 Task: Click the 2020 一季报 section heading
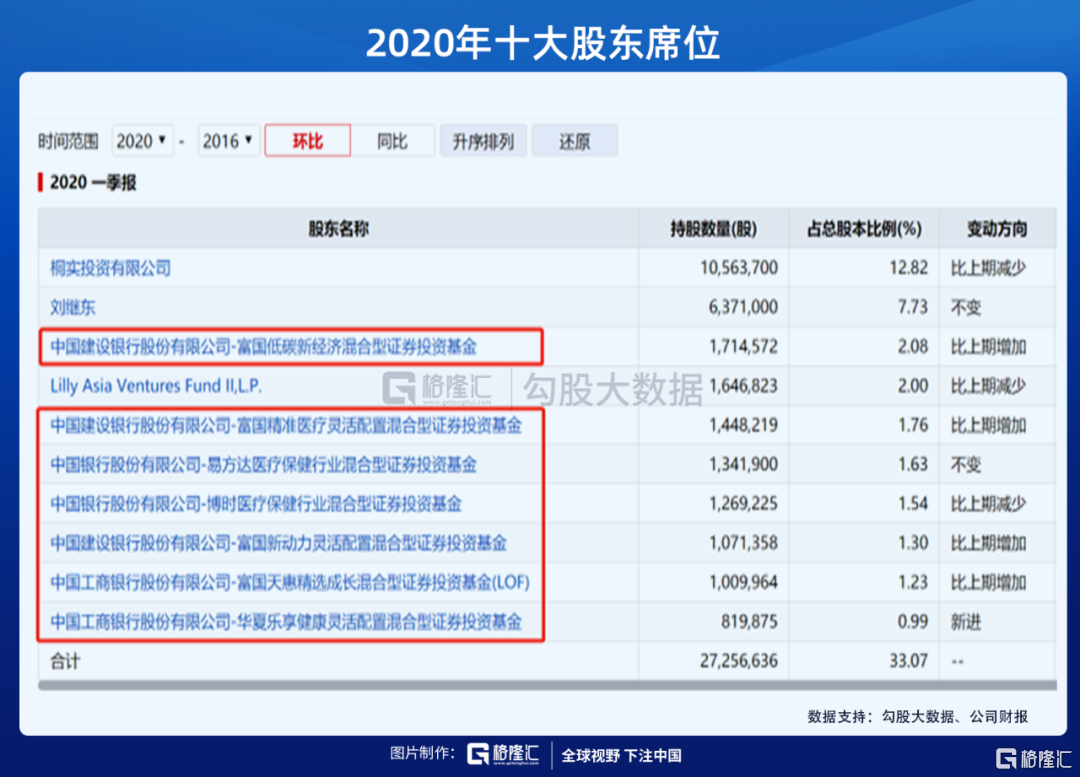click(x=93, y=183)
